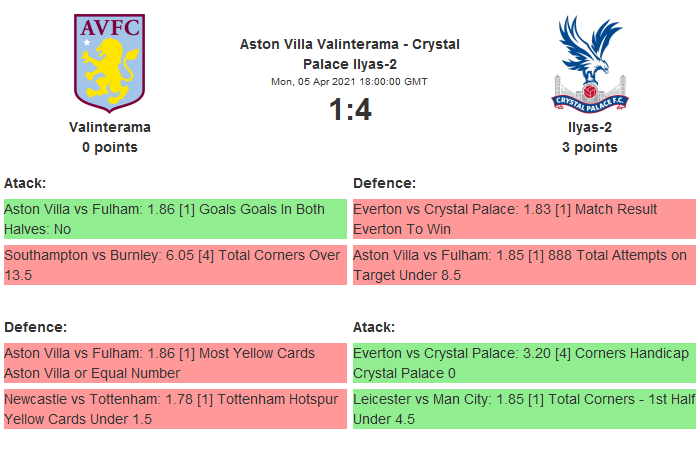This screenshot has height=460, width=700.
Task: Click the Crystal Palace eagle crest
Action: (589, 62)
